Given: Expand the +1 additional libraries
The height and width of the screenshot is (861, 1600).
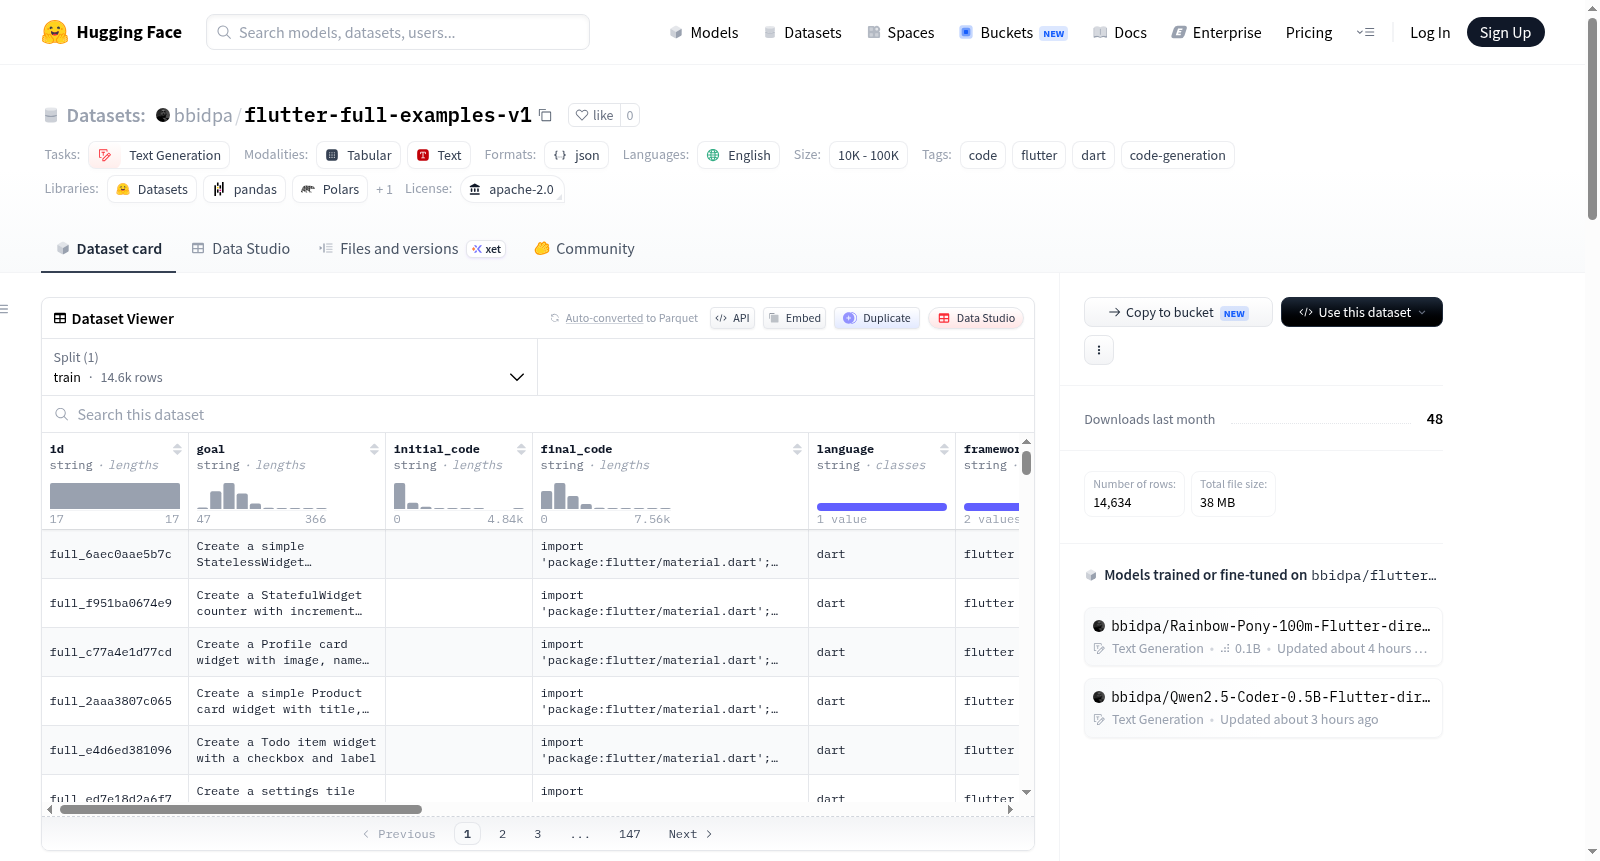Looking at the screenshot, I should tap(384, 189).
